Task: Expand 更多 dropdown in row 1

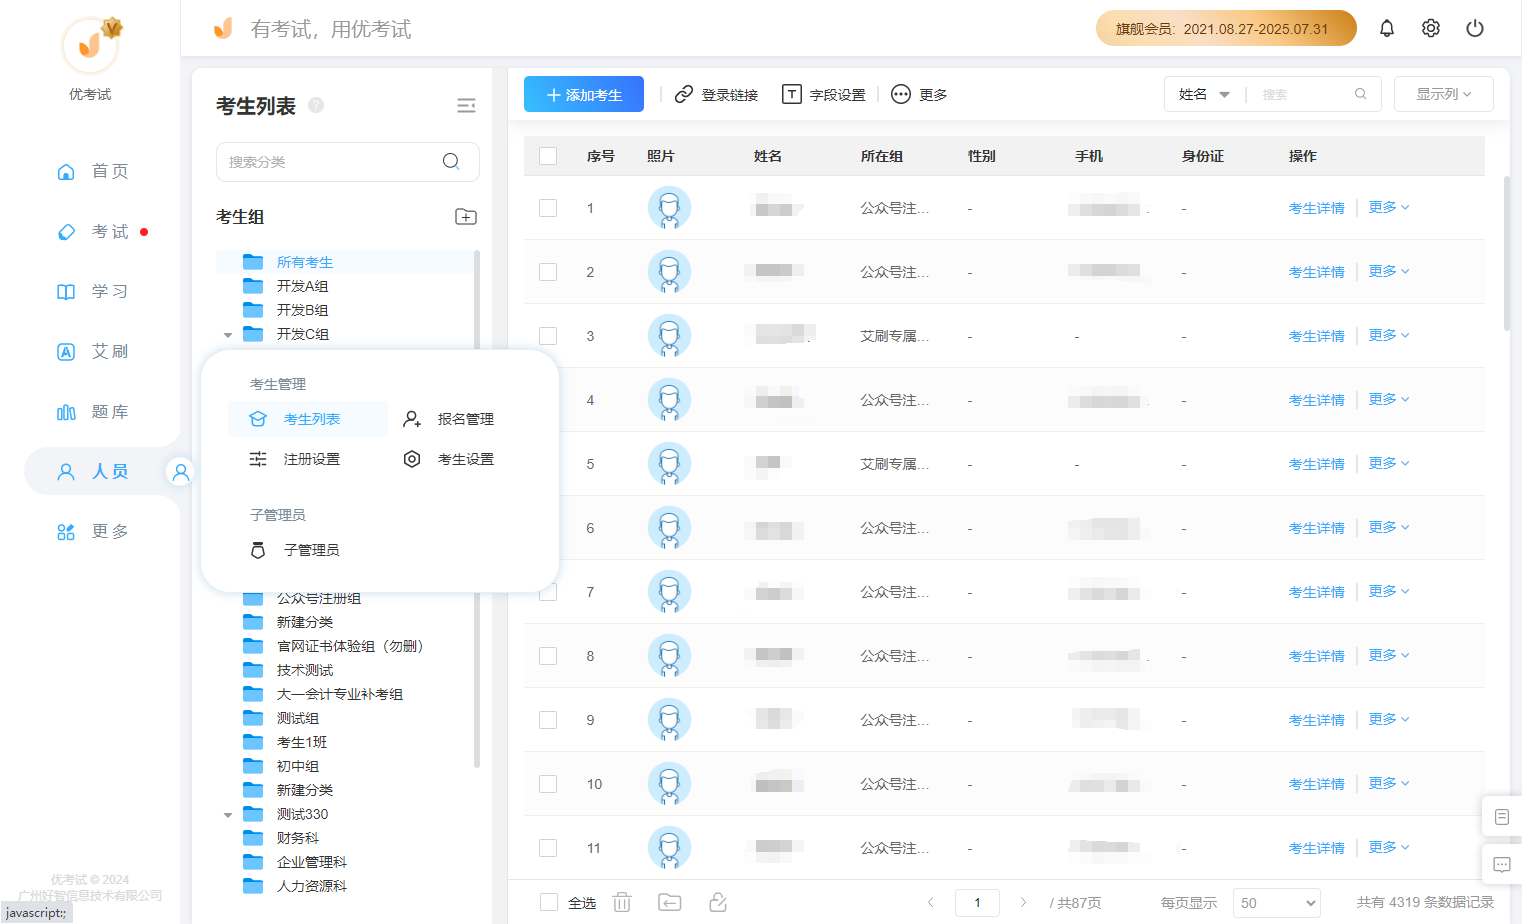Action: (x=1389, y=207)
